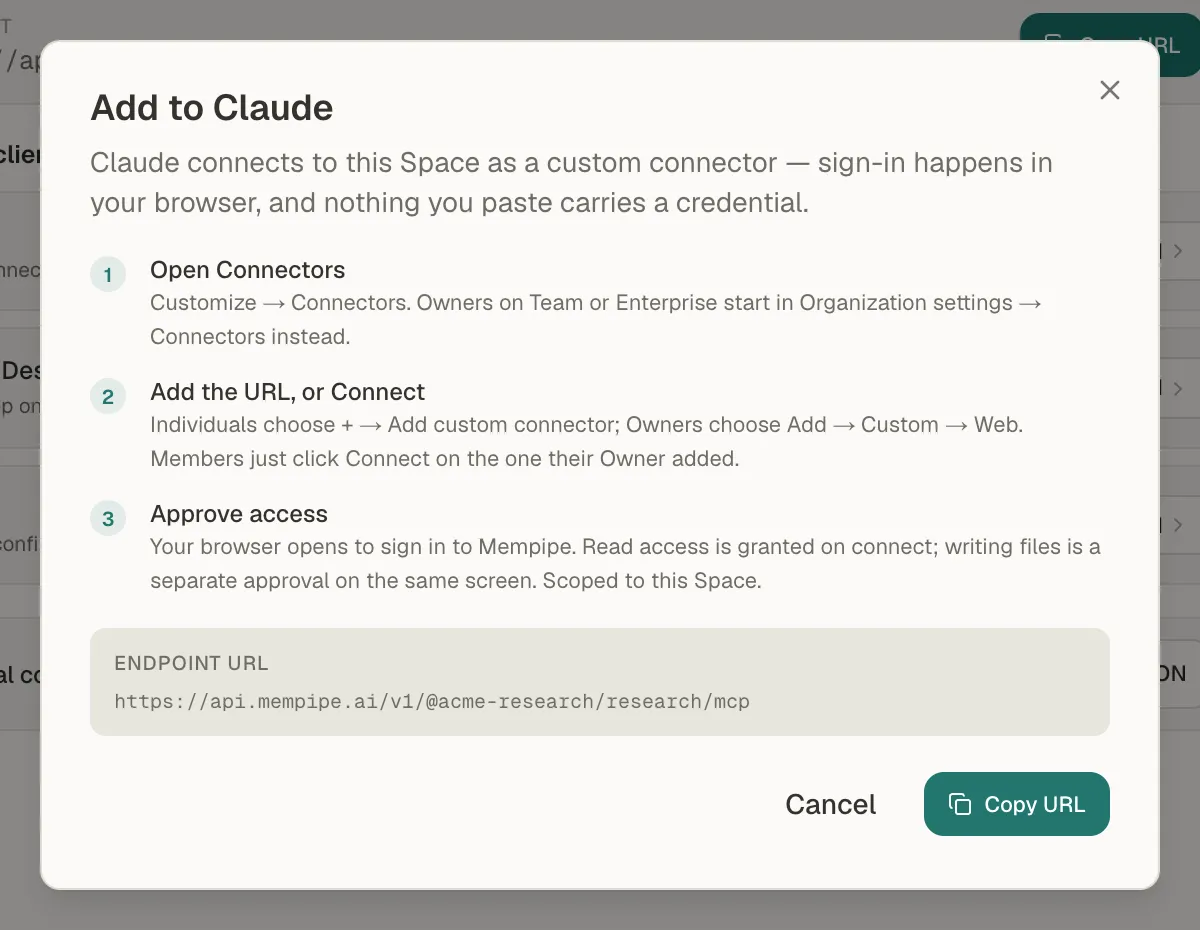Click the 'Add the URL, or Connect' heading
The image size is (1200, 930).
[287, 392]
